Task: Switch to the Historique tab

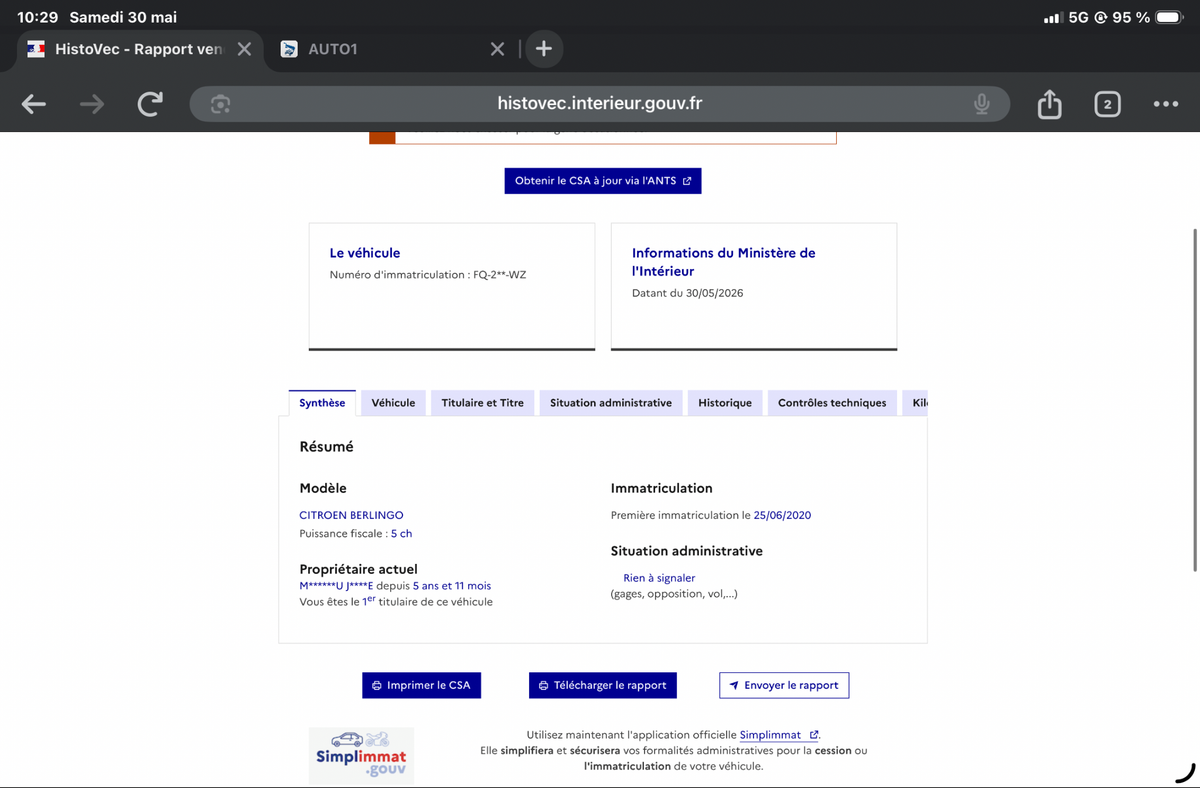Action: click(x=725, y=403)
